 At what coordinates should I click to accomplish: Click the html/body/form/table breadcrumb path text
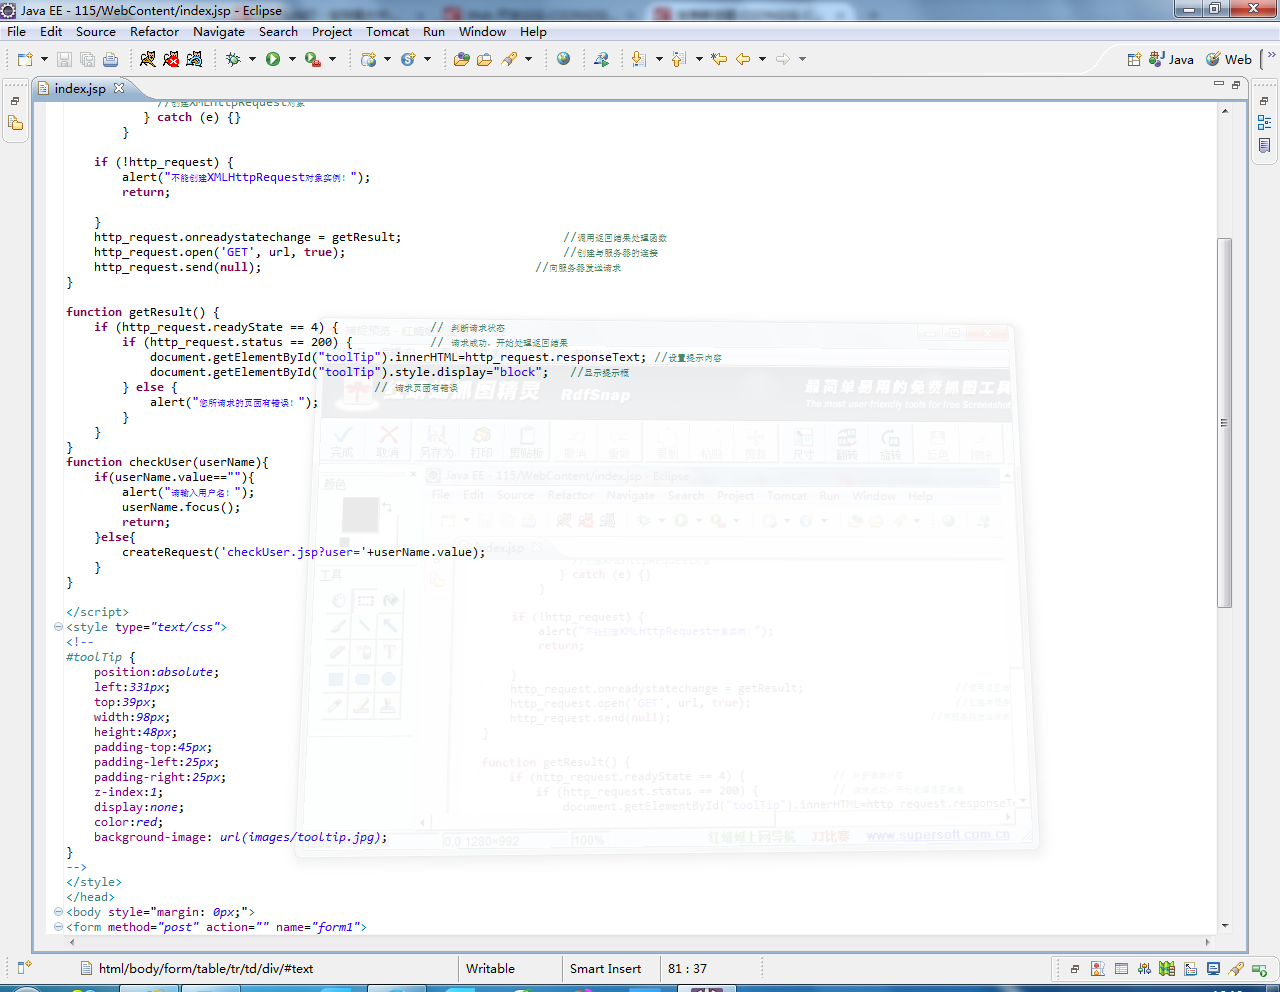point(206,969)
